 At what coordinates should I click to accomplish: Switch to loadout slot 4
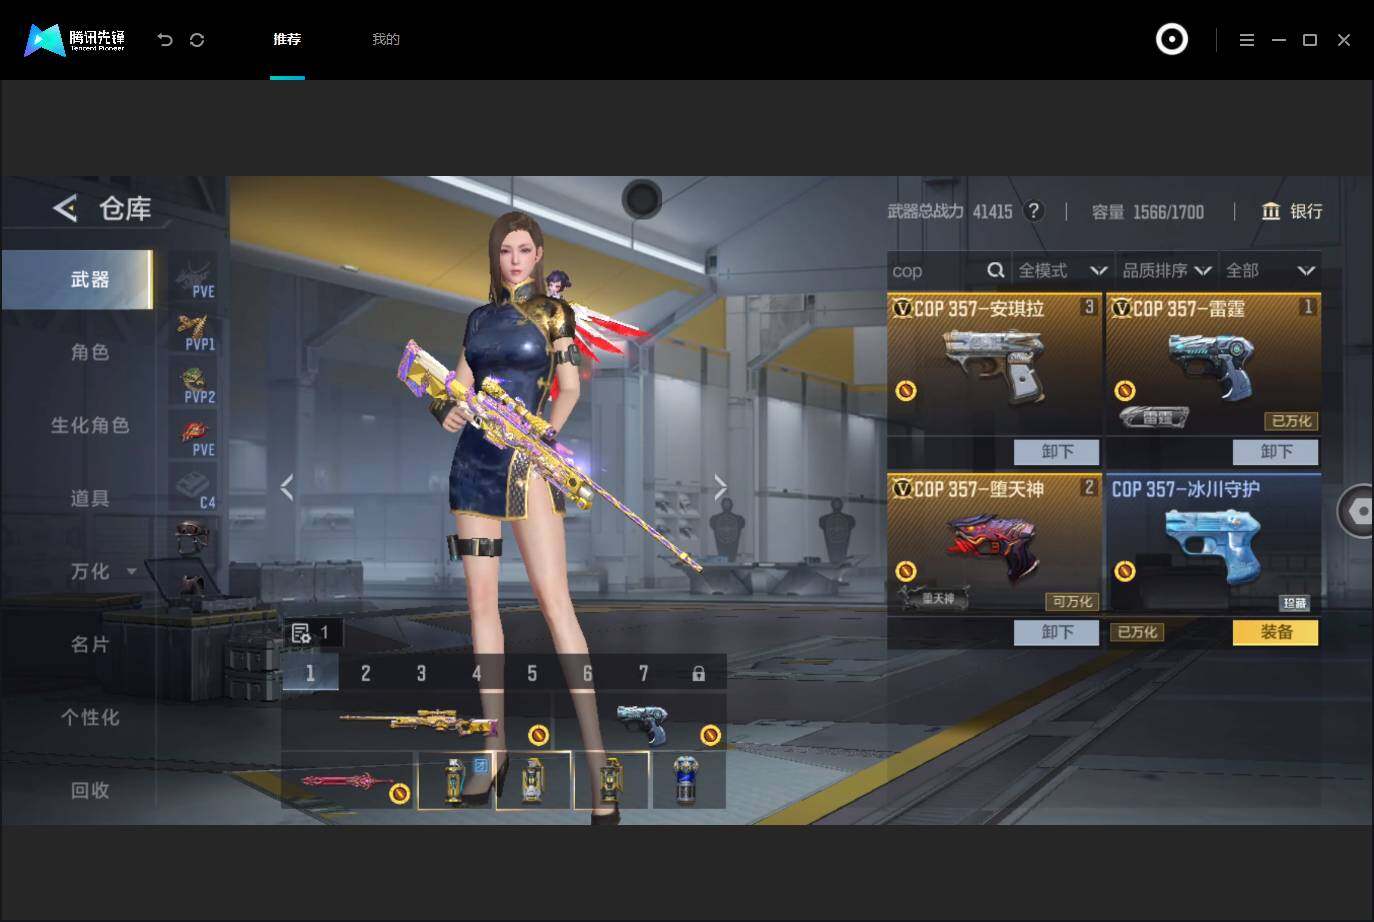pos(477,673)
